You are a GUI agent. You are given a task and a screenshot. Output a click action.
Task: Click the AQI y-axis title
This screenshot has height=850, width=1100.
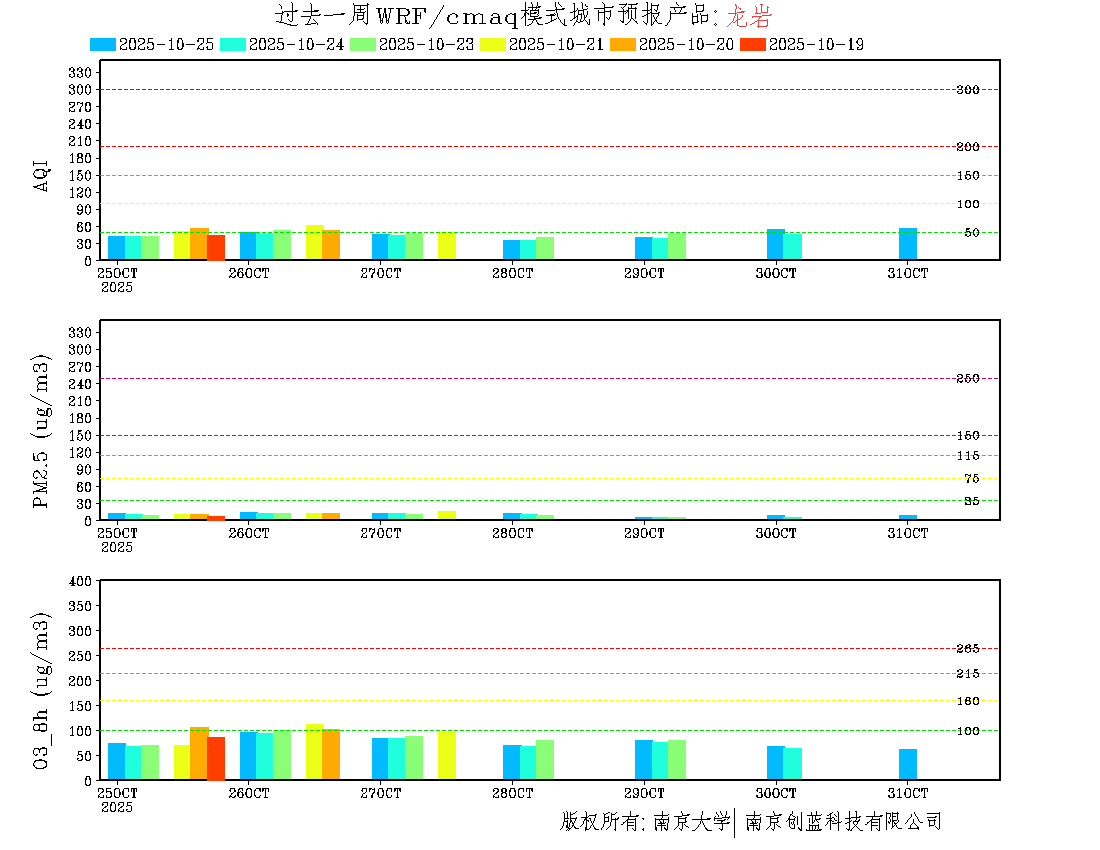(42, 175)
